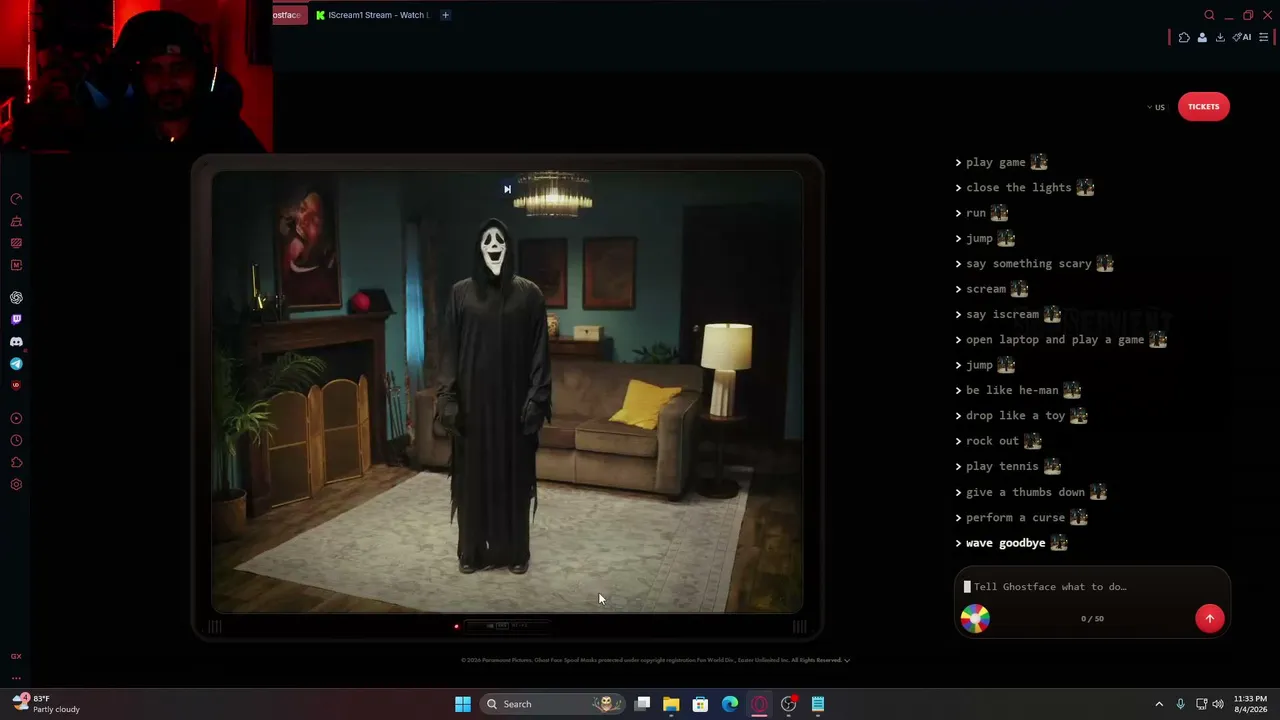Screen dimensions: 1280x720
Task: Click the GX logo in sidebar
Action: click(16, 656)
